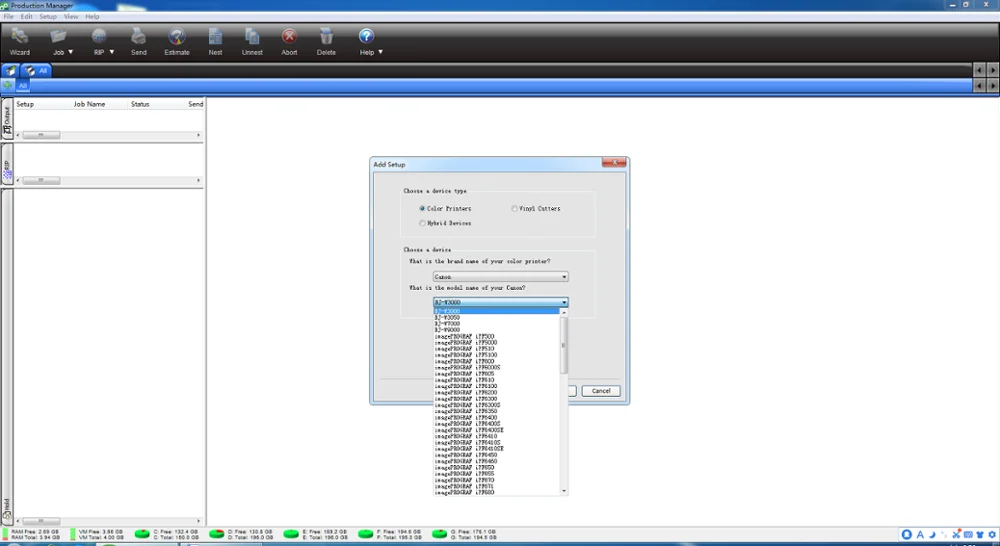Open the File menu

coord(9,17)
